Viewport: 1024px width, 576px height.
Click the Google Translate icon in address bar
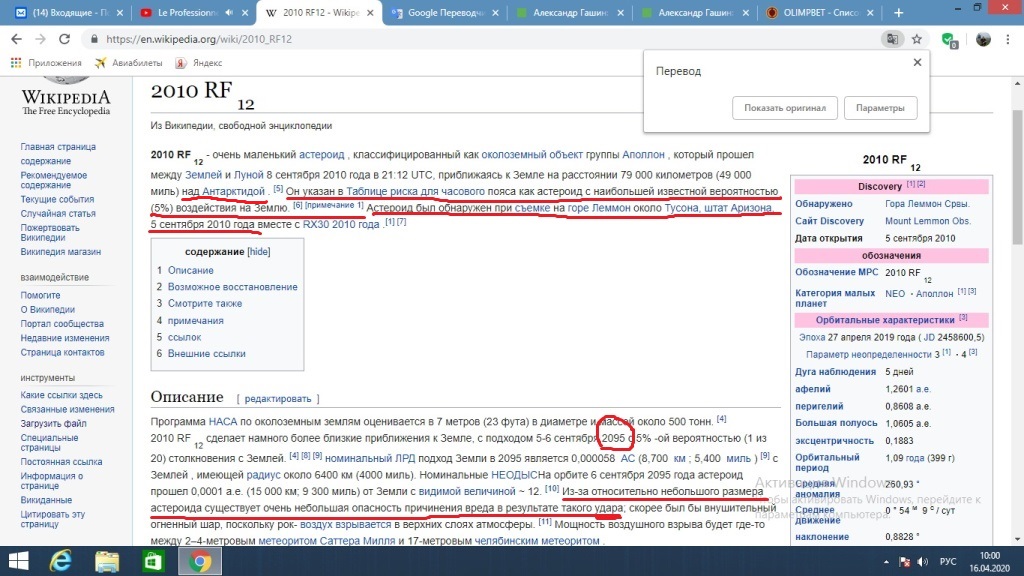click(x=892, y=39)
